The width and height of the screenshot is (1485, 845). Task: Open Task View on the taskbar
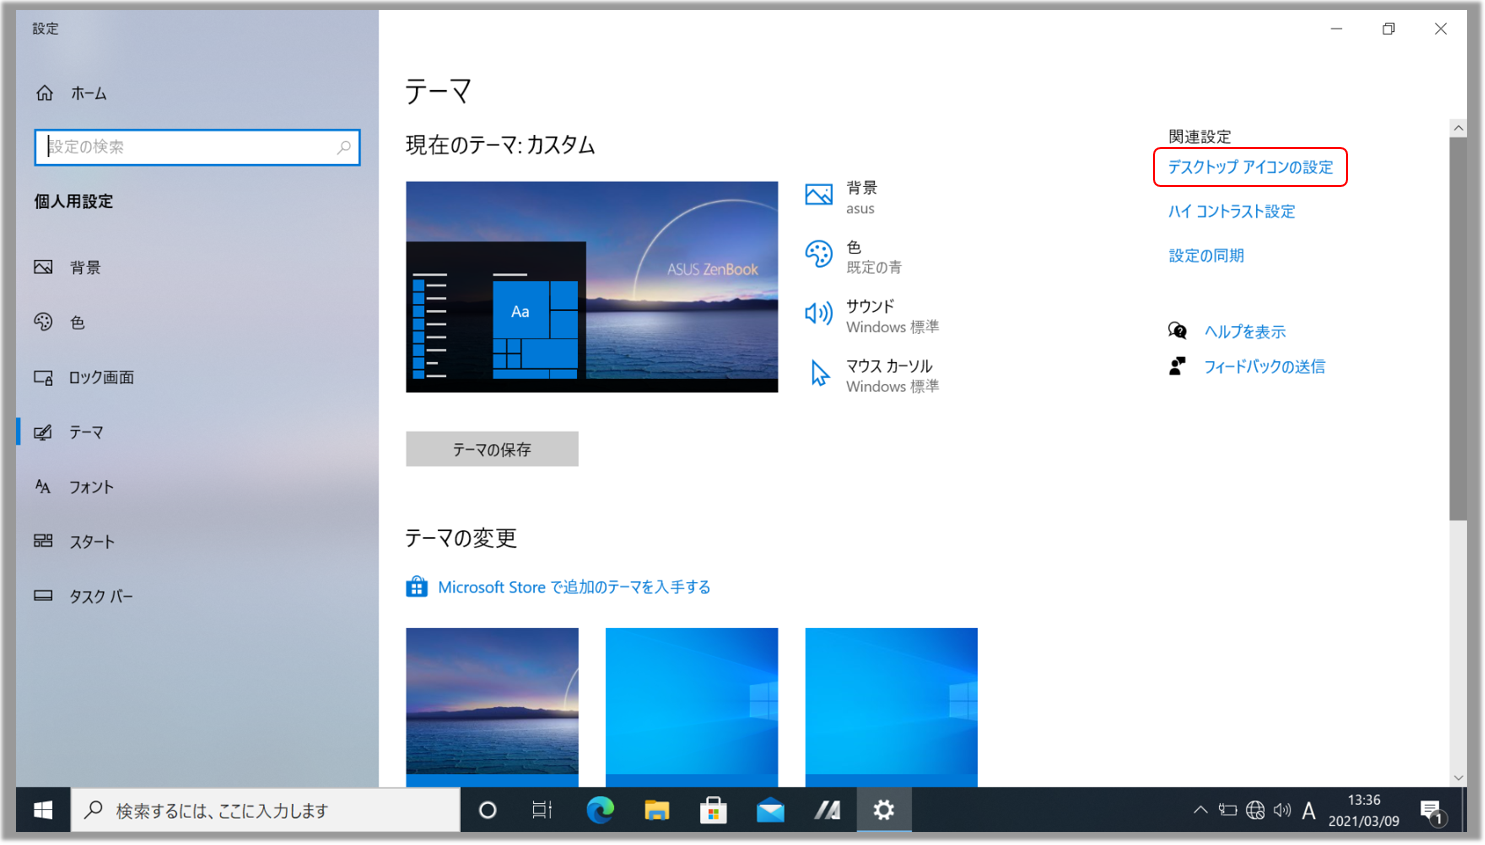(x=542, y=810)
